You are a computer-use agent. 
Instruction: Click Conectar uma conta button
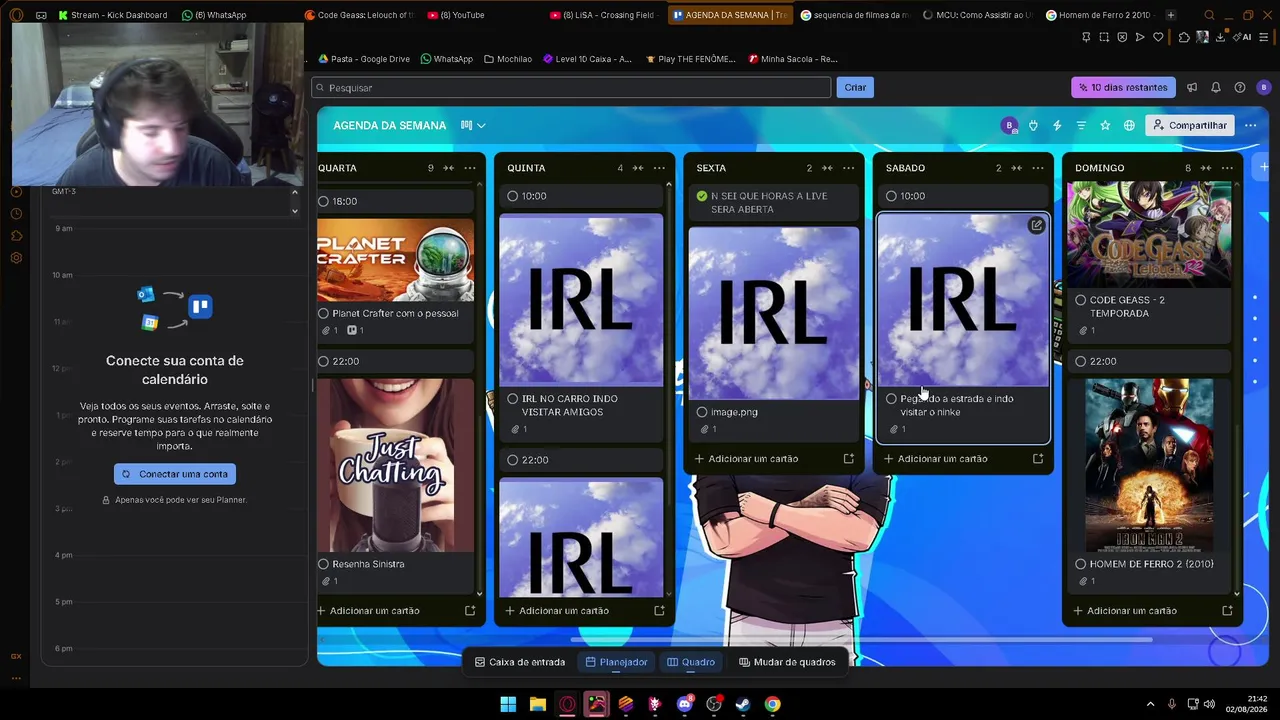[x=175, y=474]
